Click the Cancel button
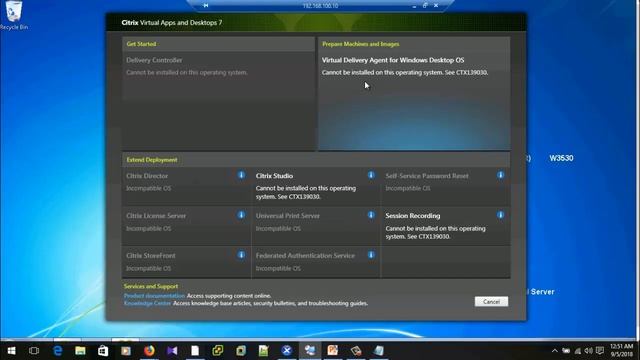Image resolution: width=640 pixels, height=360 pixels. coord(491,302)
